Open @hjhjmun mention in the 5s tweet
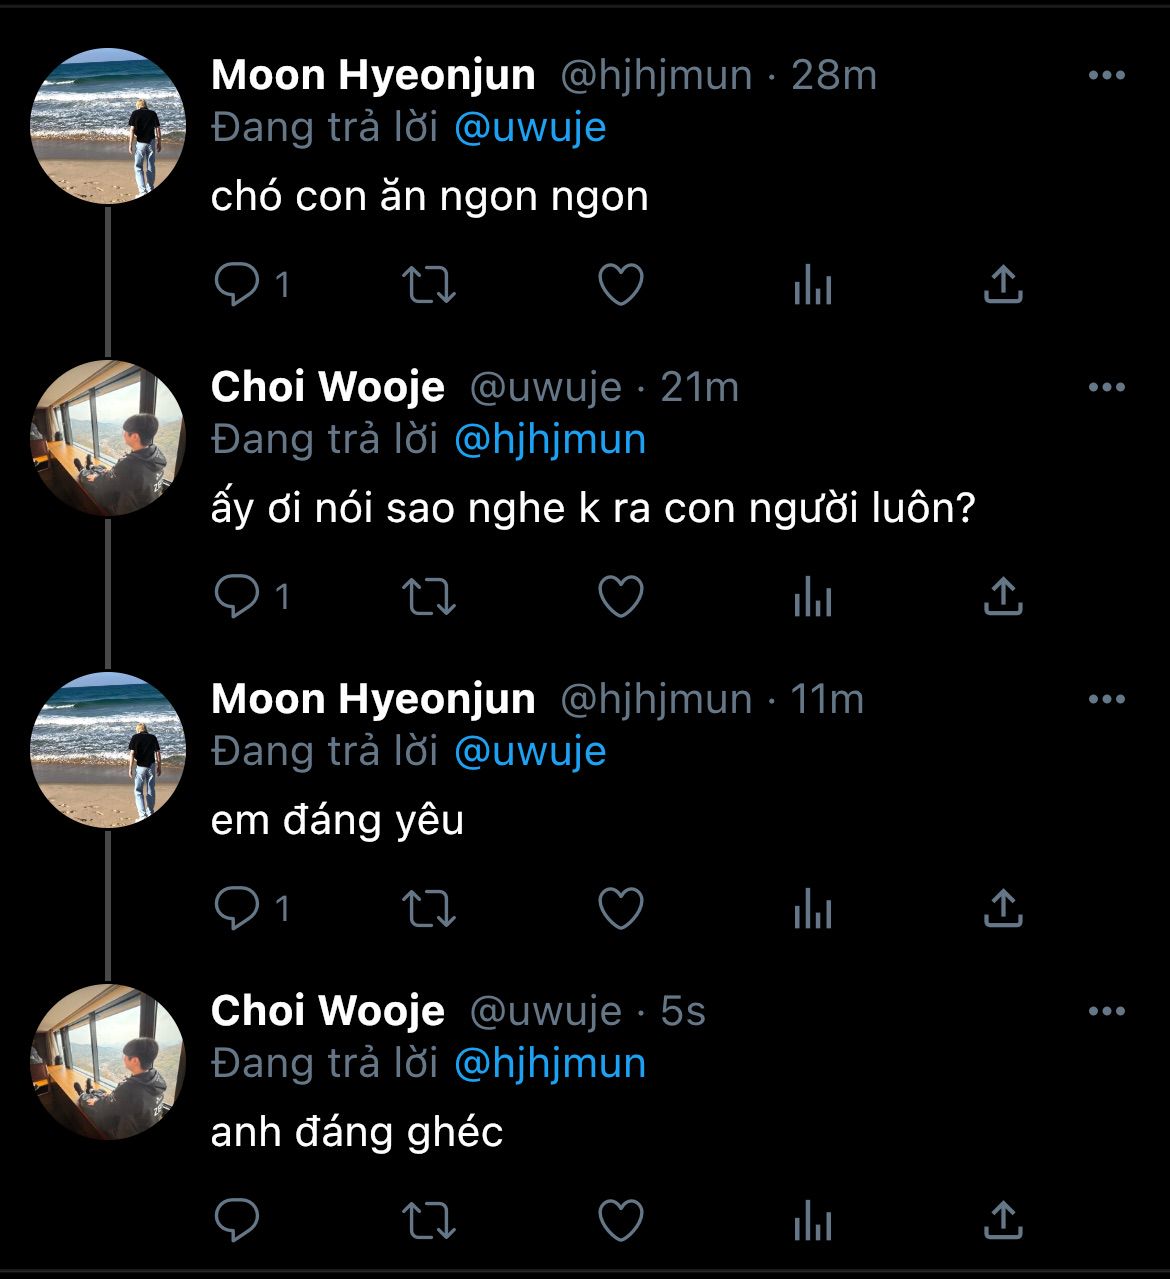 [550, 1064]
